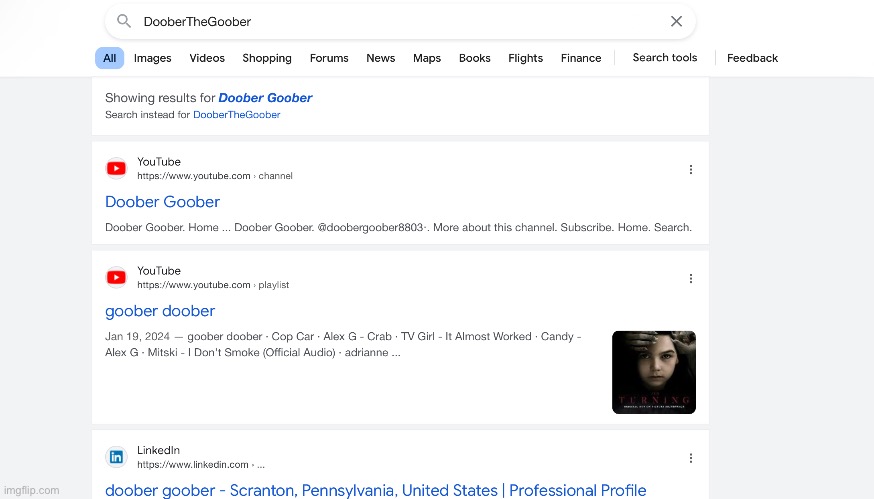The height and width of the screenshot is (499, 874).
Task: Clear the search box with the X icon
Action: coord(676,21)
